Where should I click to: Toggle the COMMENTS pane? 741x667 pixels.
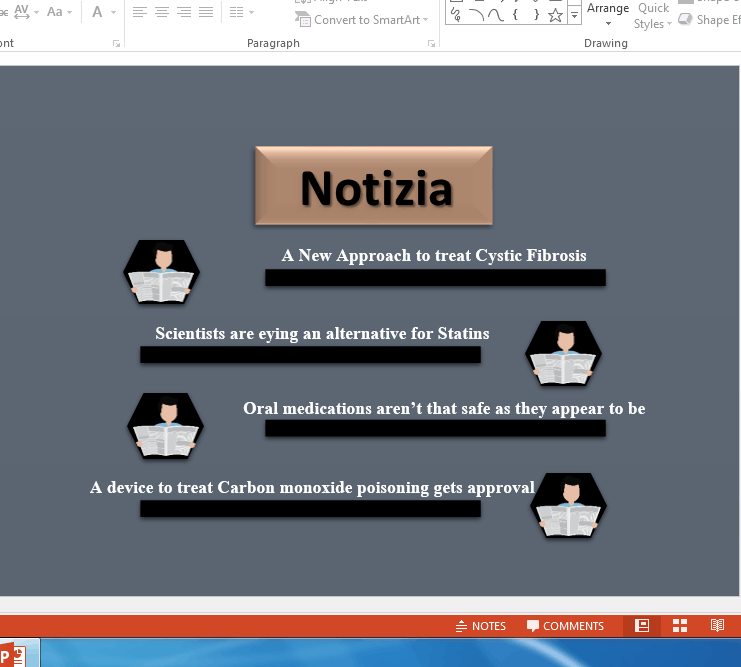click(565, 626)
